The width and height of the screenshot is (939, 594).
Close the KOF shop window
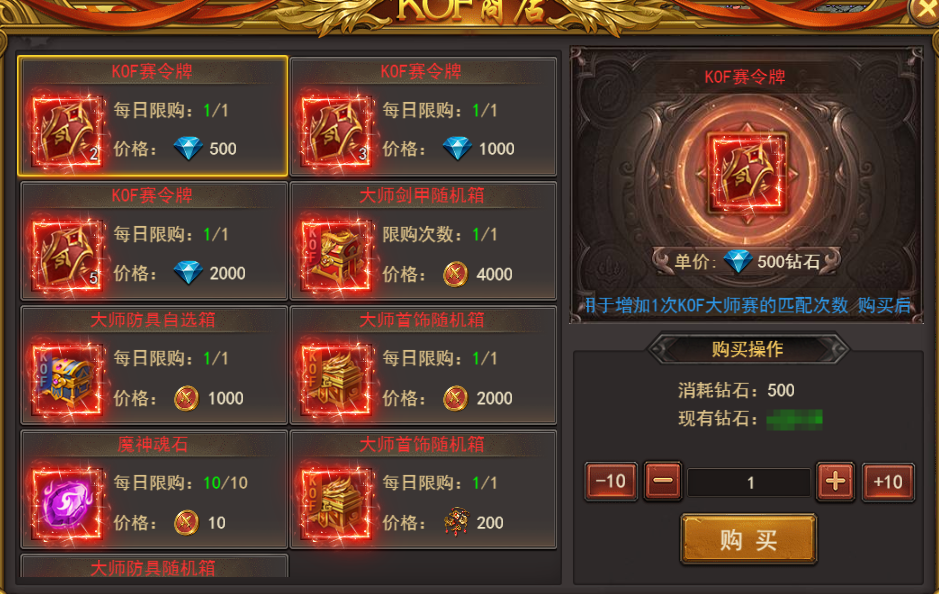(924, 10)
